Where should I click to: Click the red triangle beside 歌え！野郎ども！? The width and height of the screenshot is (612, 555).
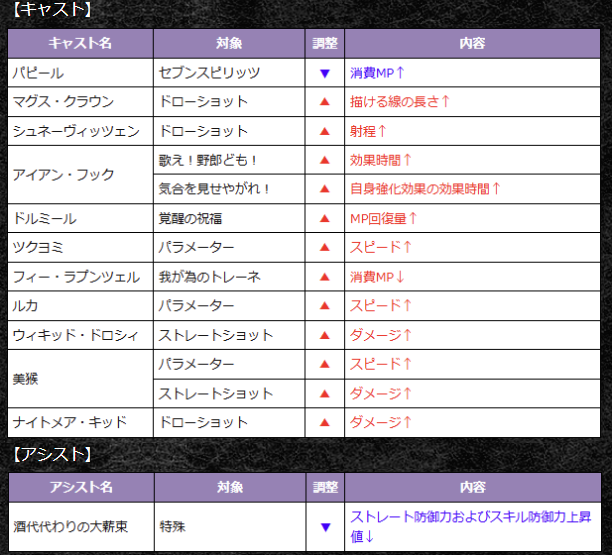tap(325, 160)
